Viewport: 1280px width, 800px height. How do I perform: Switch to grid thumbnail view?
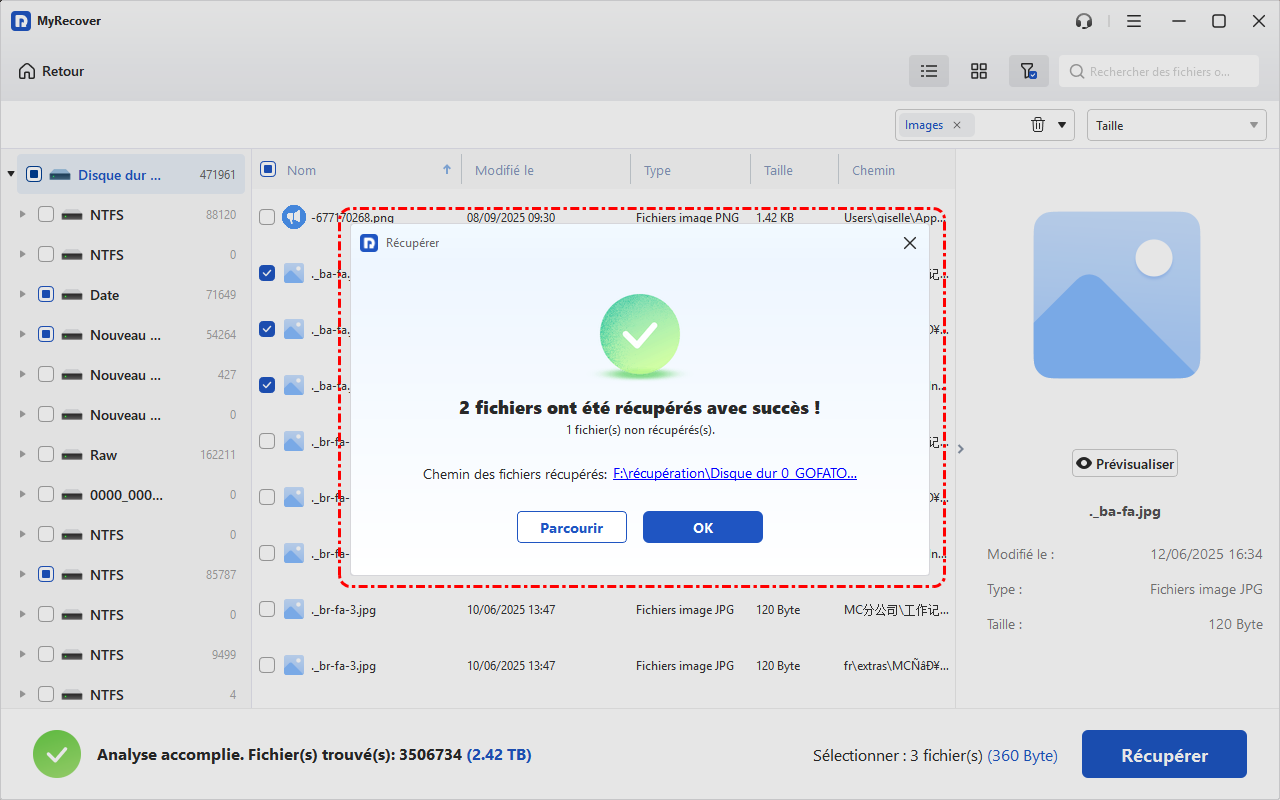click(979, 71)
